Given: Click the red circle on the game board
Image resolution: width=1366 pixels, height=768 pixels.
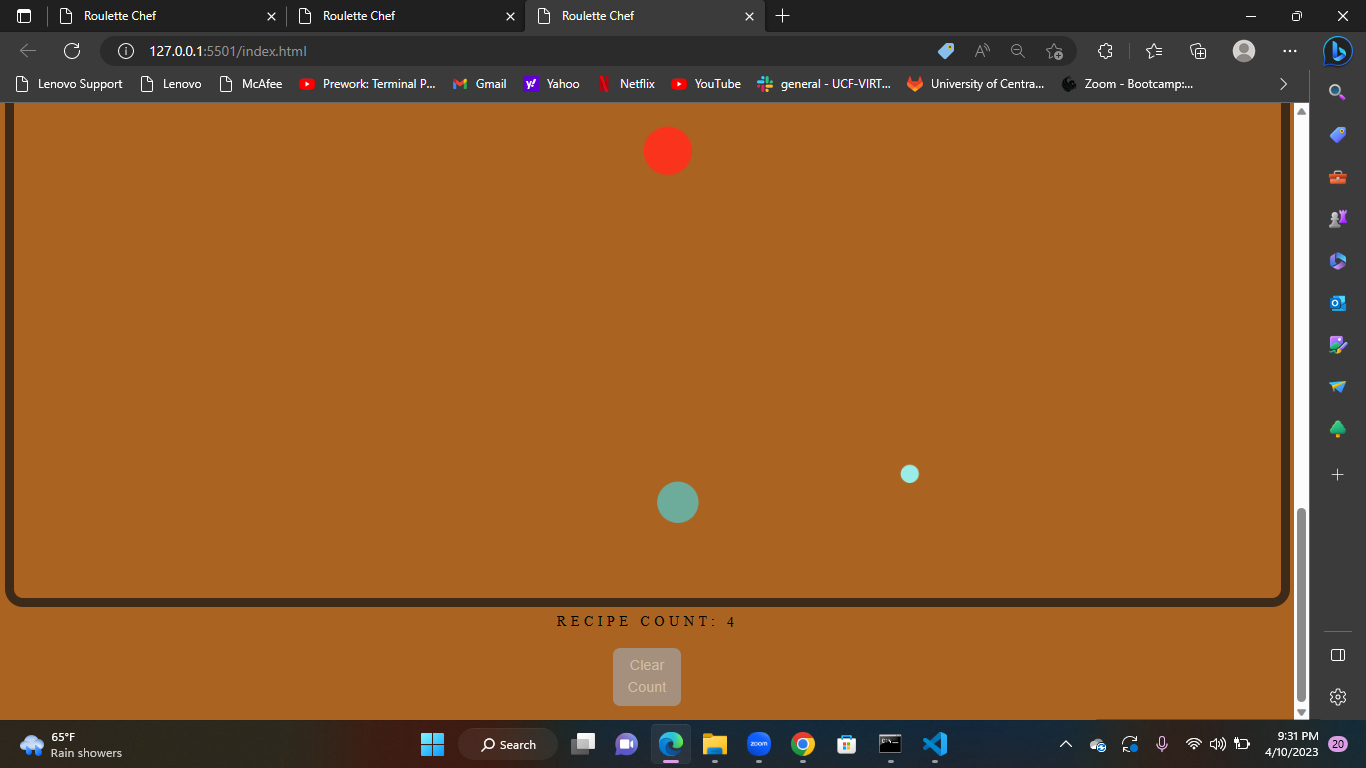Looking at the screenshot, I should click(x=668, y=151).
